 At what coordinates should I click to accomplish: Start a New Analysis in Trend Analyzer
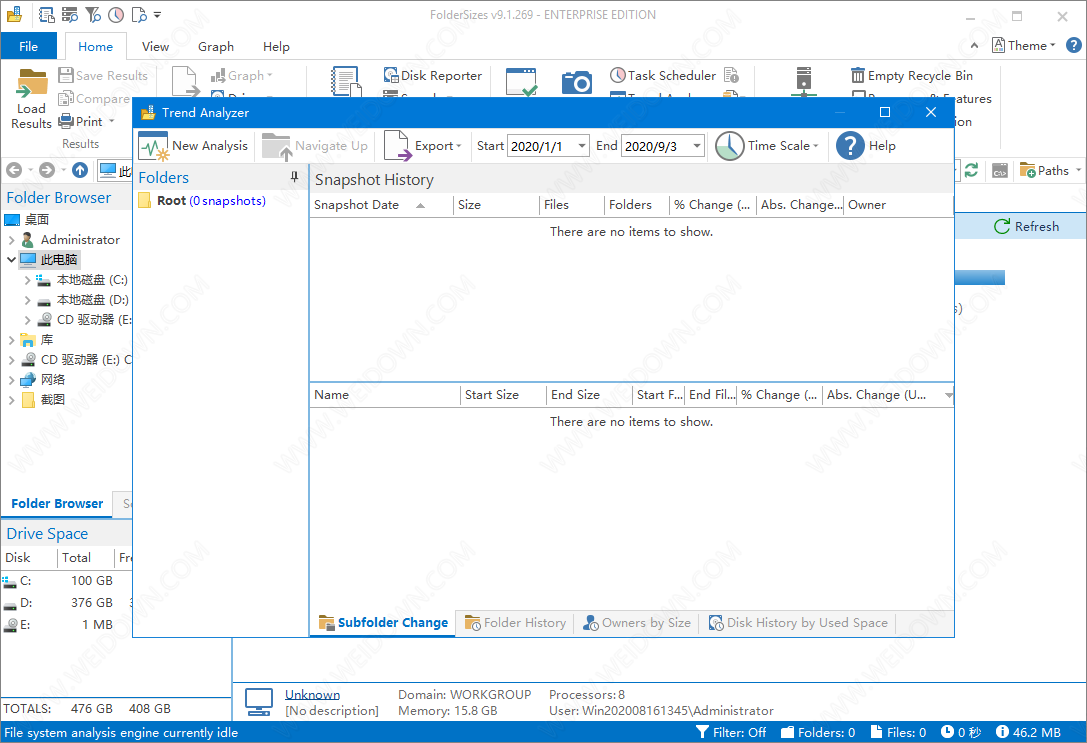click(193, 146)
